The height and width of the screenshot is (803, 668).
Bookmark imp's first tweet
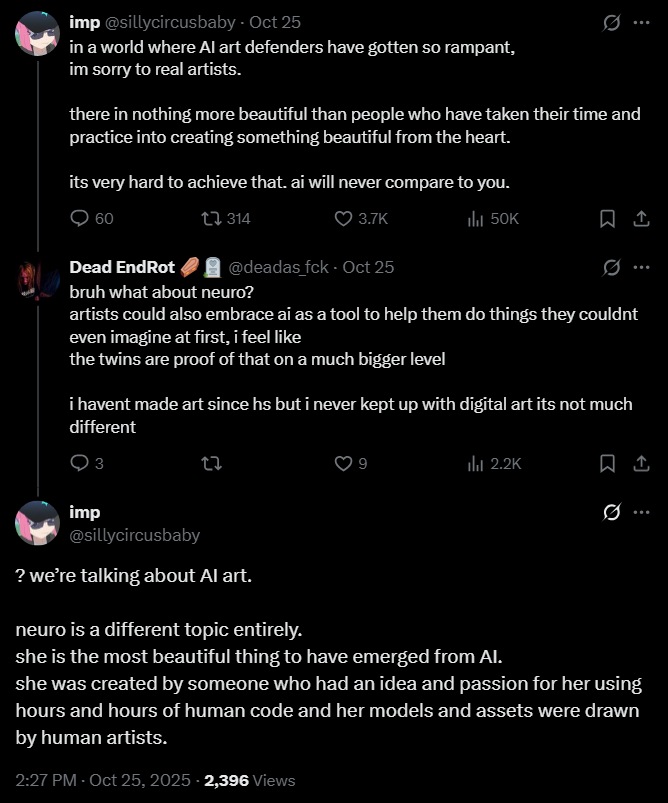607,218
